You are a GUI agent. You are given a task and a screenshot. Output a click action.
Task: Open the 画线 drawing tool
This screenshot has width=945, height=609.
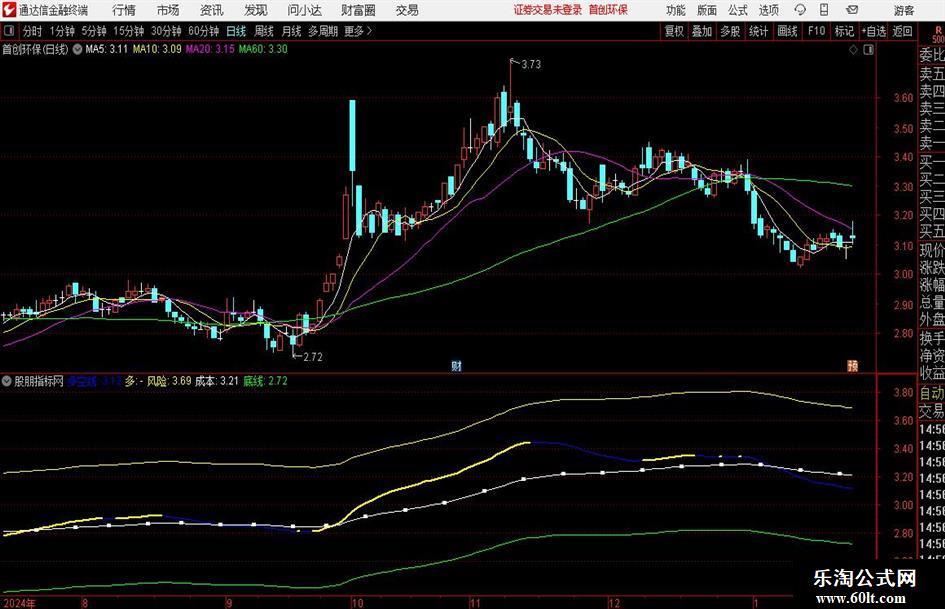[787, 31]
